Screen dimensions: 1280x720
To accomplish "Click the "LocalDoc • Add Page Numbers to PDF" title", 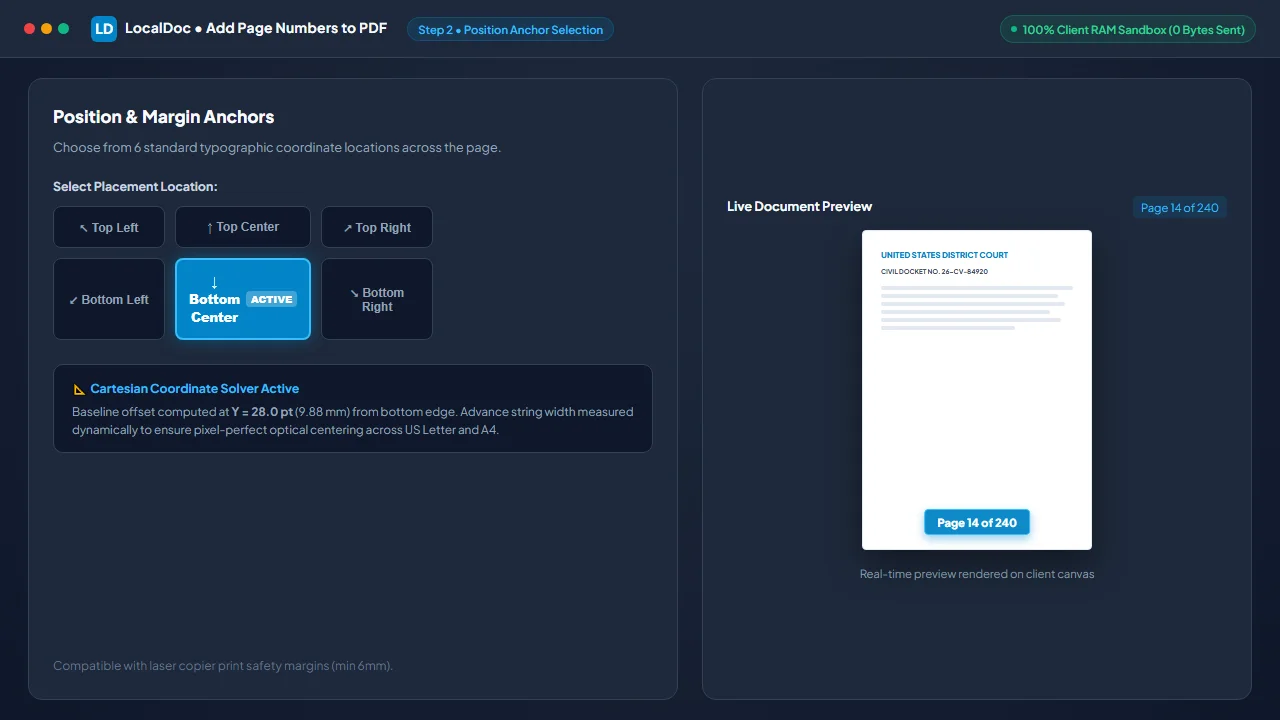I will pyautogui.click(x=256, y=28).
